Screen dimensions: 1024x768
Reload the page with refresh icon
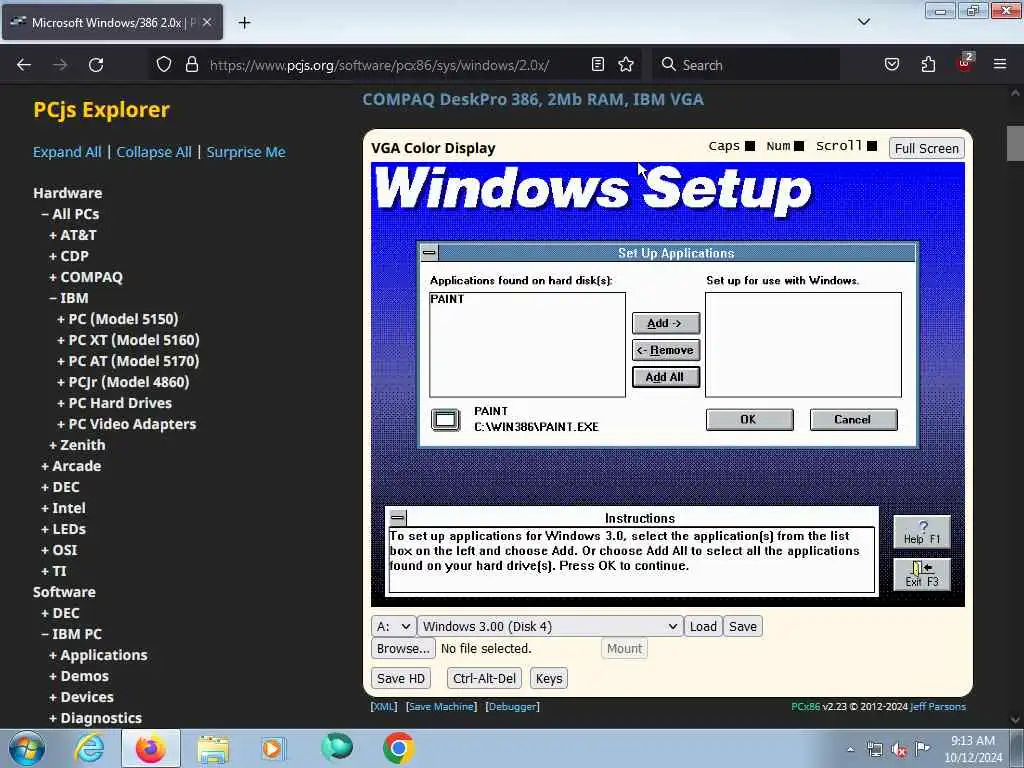click(x=96, y=65)
